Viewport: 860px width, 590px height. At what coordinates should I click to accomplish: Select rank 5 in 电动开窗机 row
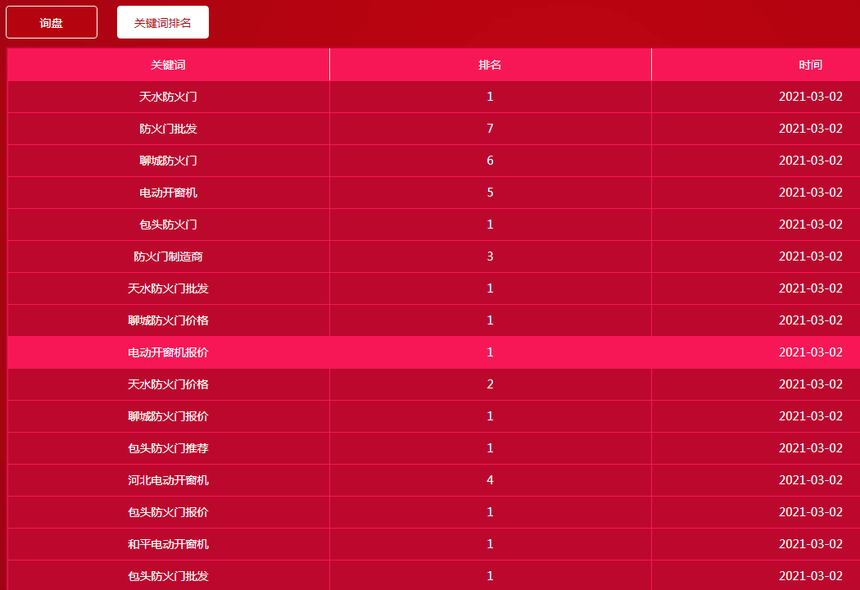coord(490,192)
